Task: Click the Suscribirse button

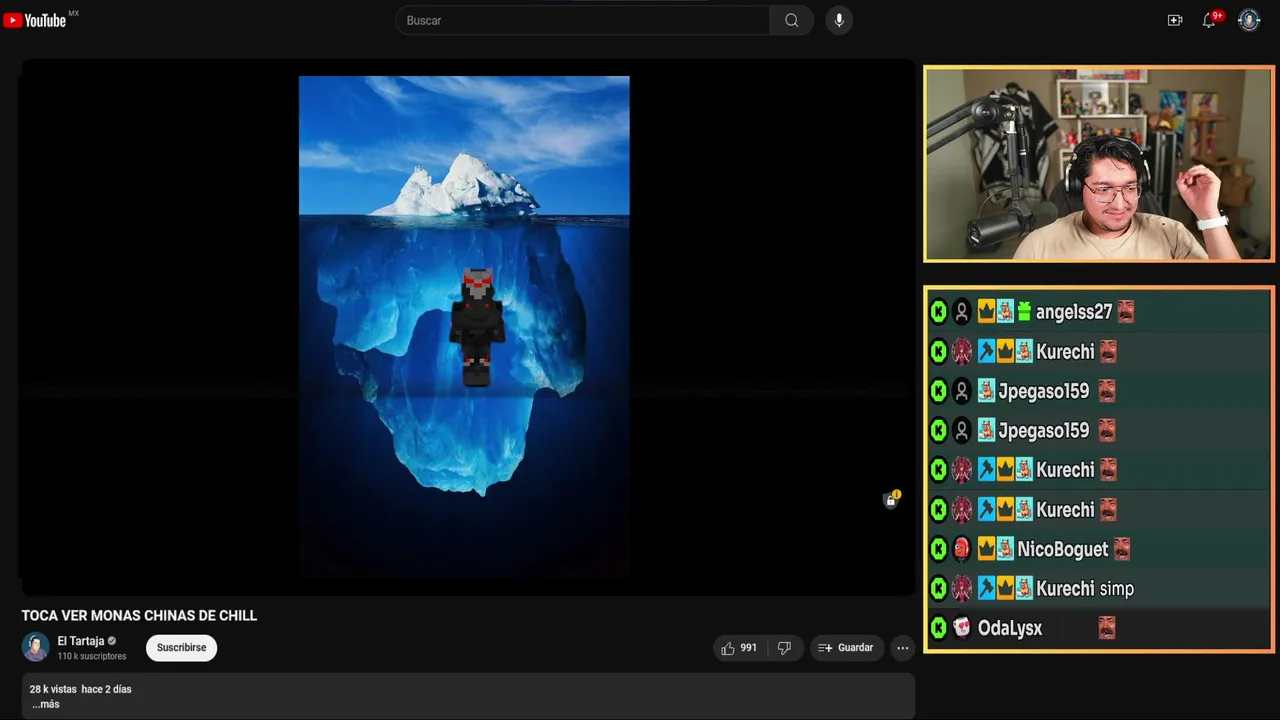Action: 181,648
